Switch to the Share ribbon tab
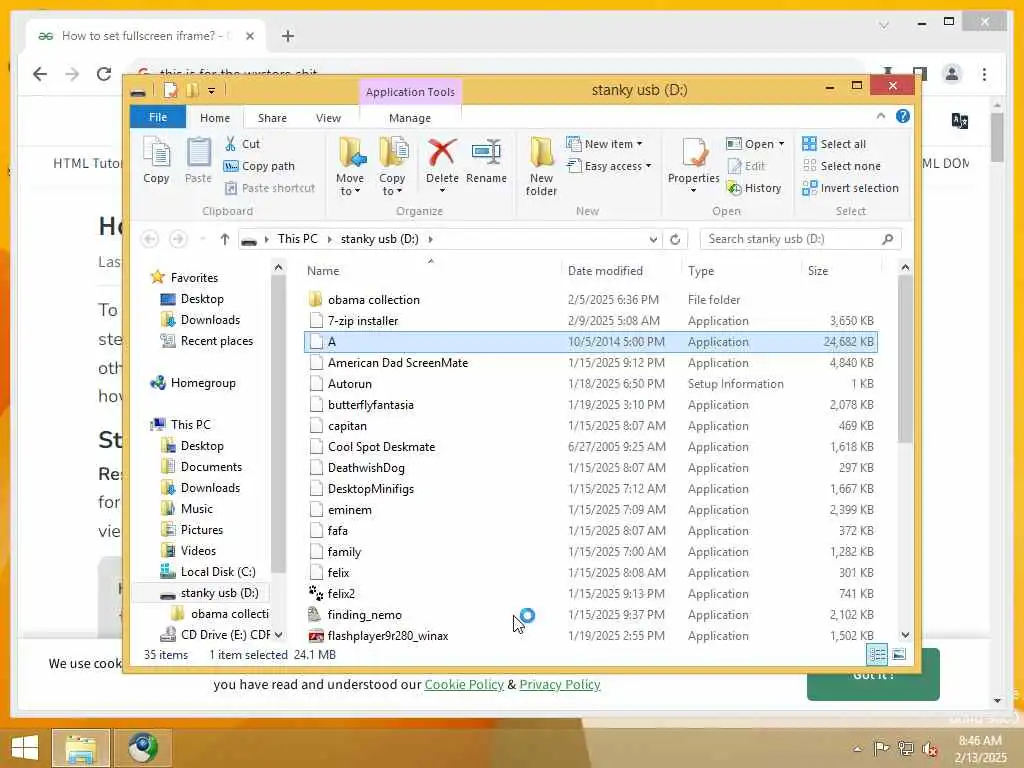 (x=272, y=118)
